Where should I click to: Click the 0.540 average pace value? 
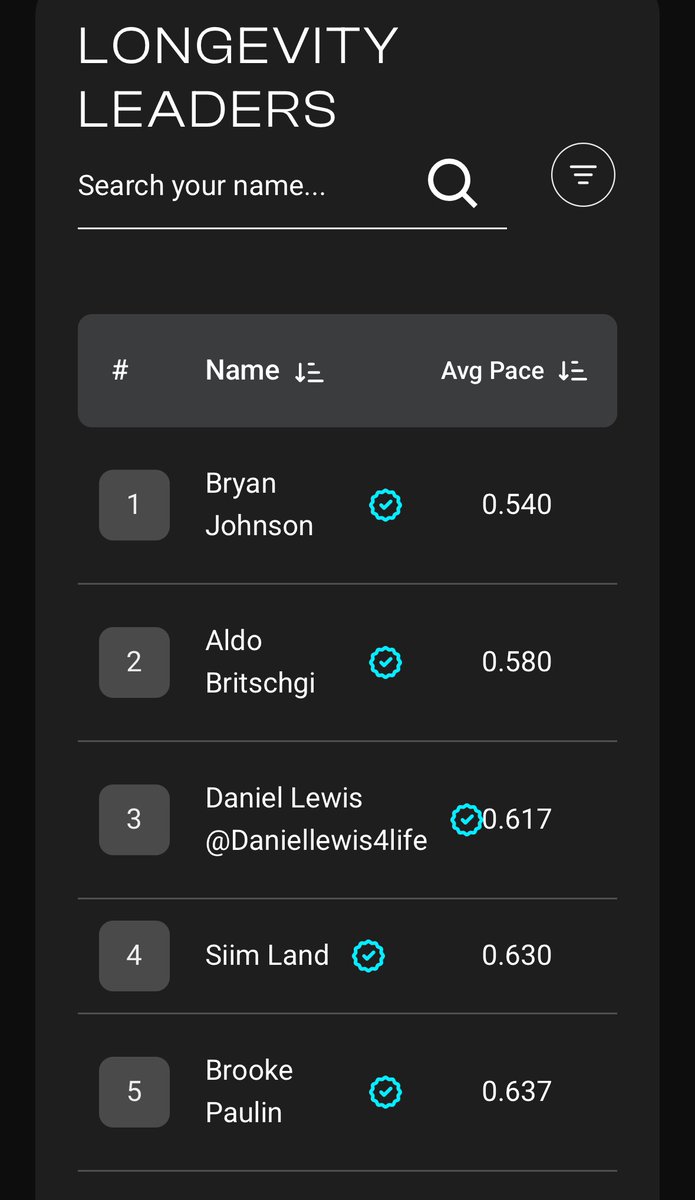[517, 504]
